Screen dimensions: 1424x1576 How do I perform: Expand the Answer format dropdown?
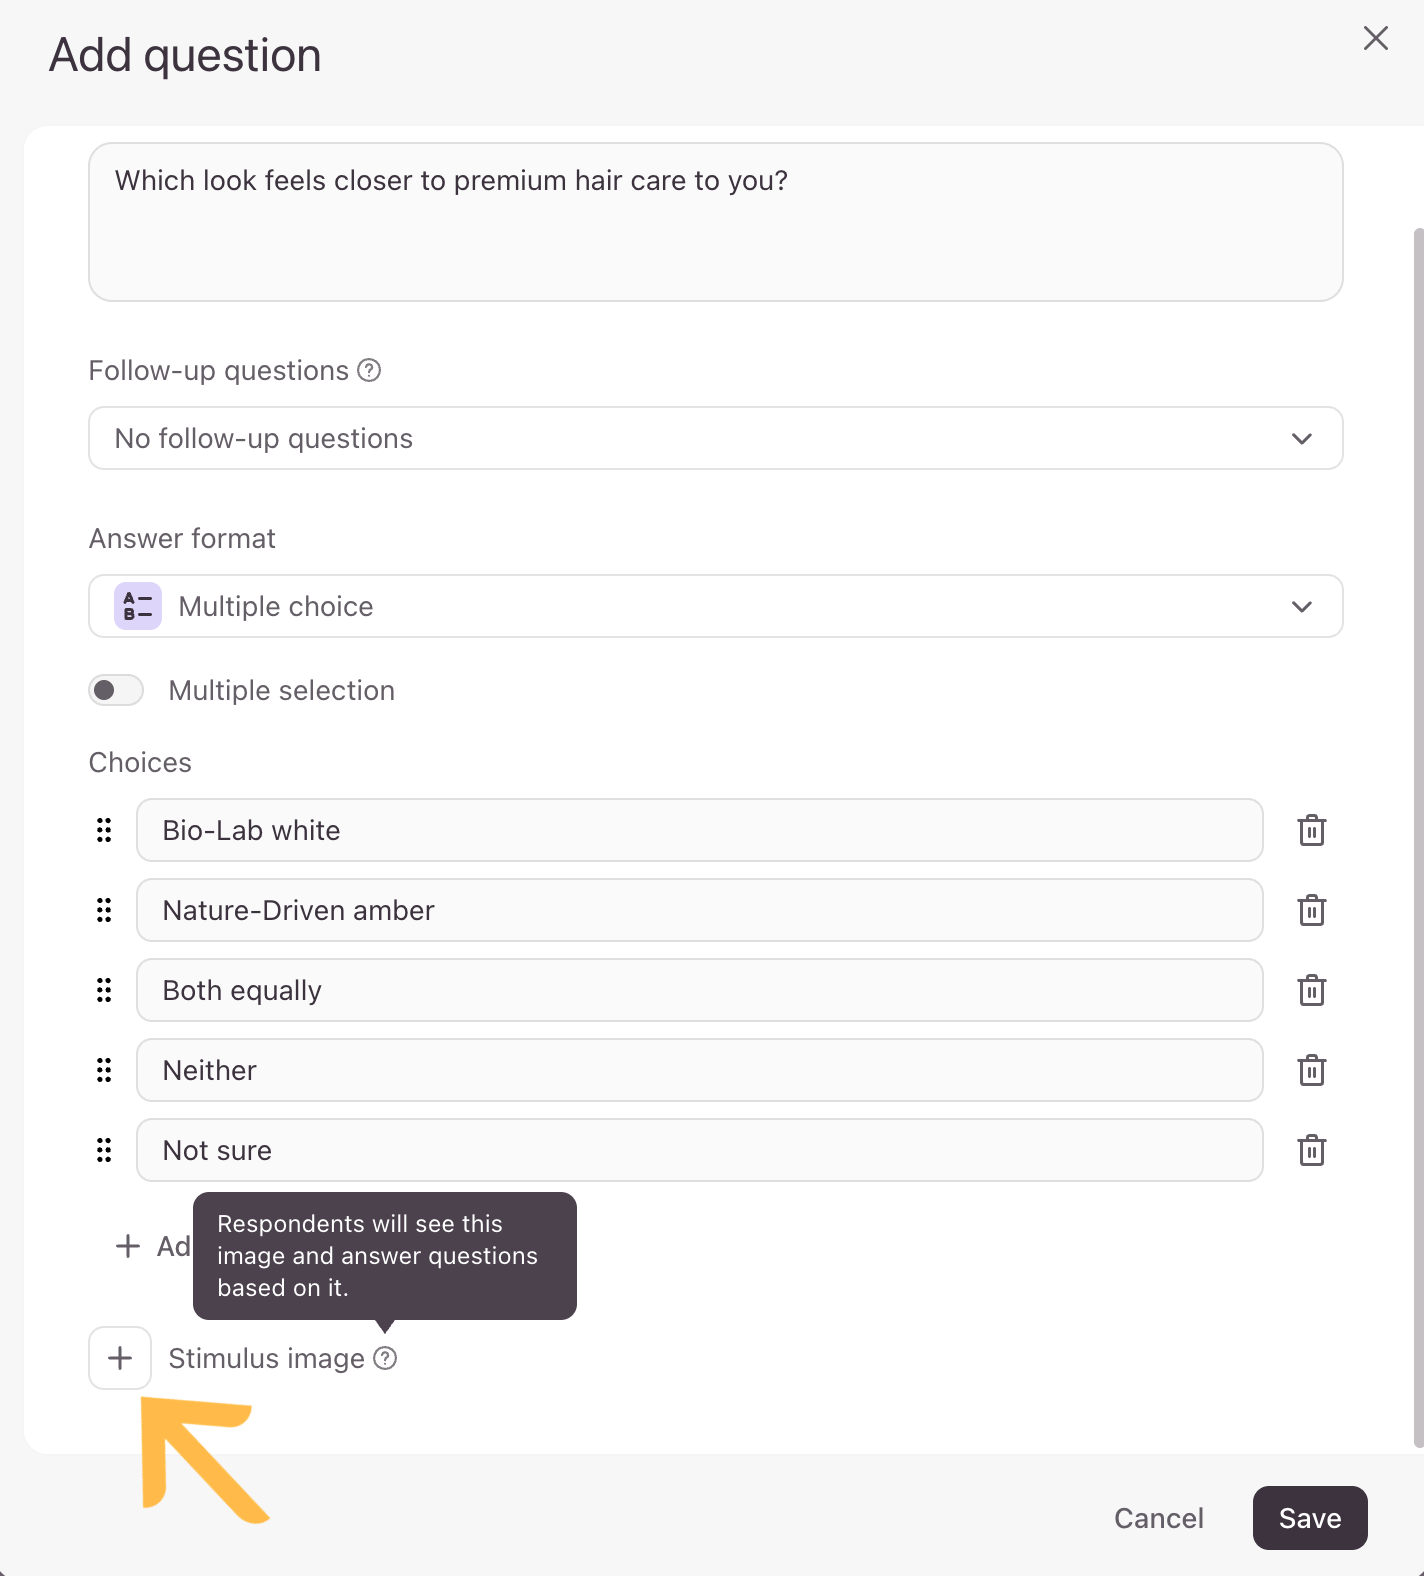click(716, 606)
